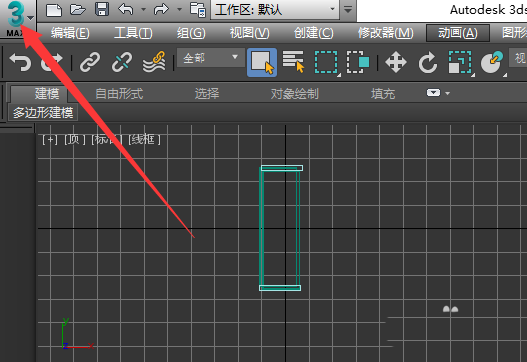This screenshot has height=362, width=527.
Task: Click the quick access Redo arrow
Action: (161, 9)
